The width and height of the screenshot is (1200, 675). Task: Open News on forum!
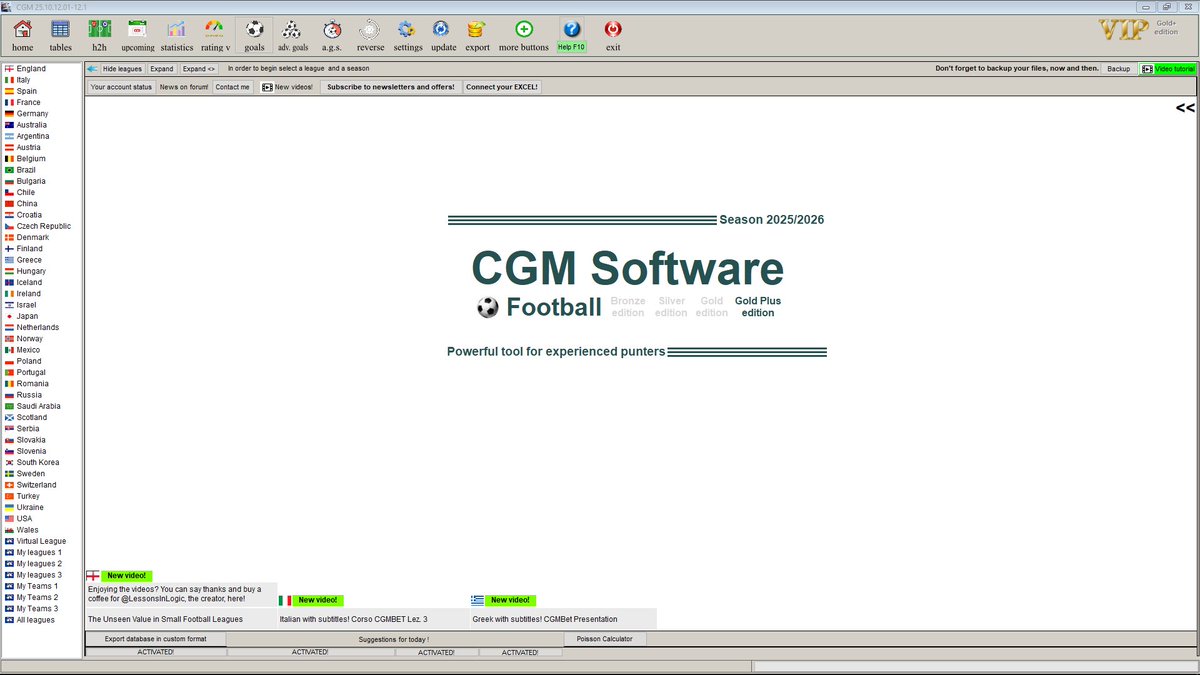184,87
